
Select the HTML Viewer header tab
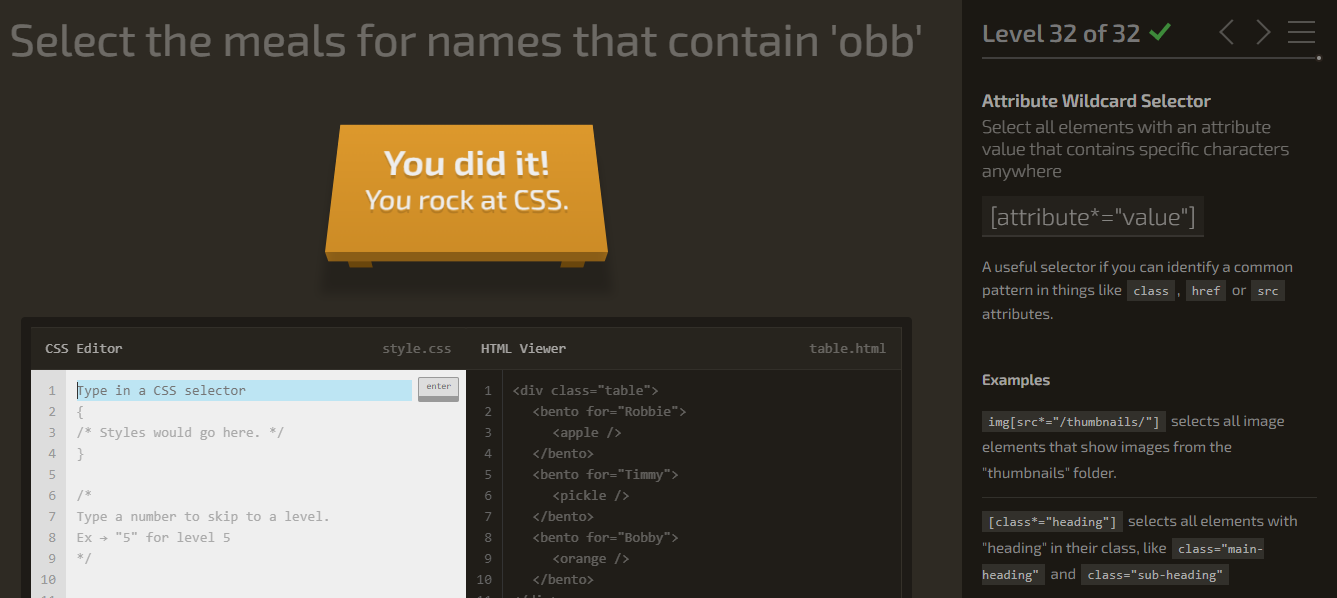point(523,349)
